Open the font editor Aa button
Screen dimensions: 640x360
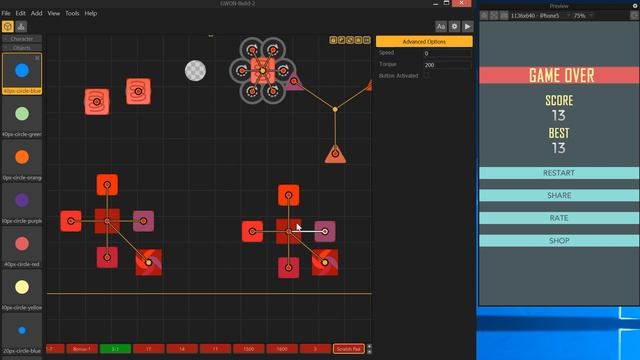click(x=440, y=27)
